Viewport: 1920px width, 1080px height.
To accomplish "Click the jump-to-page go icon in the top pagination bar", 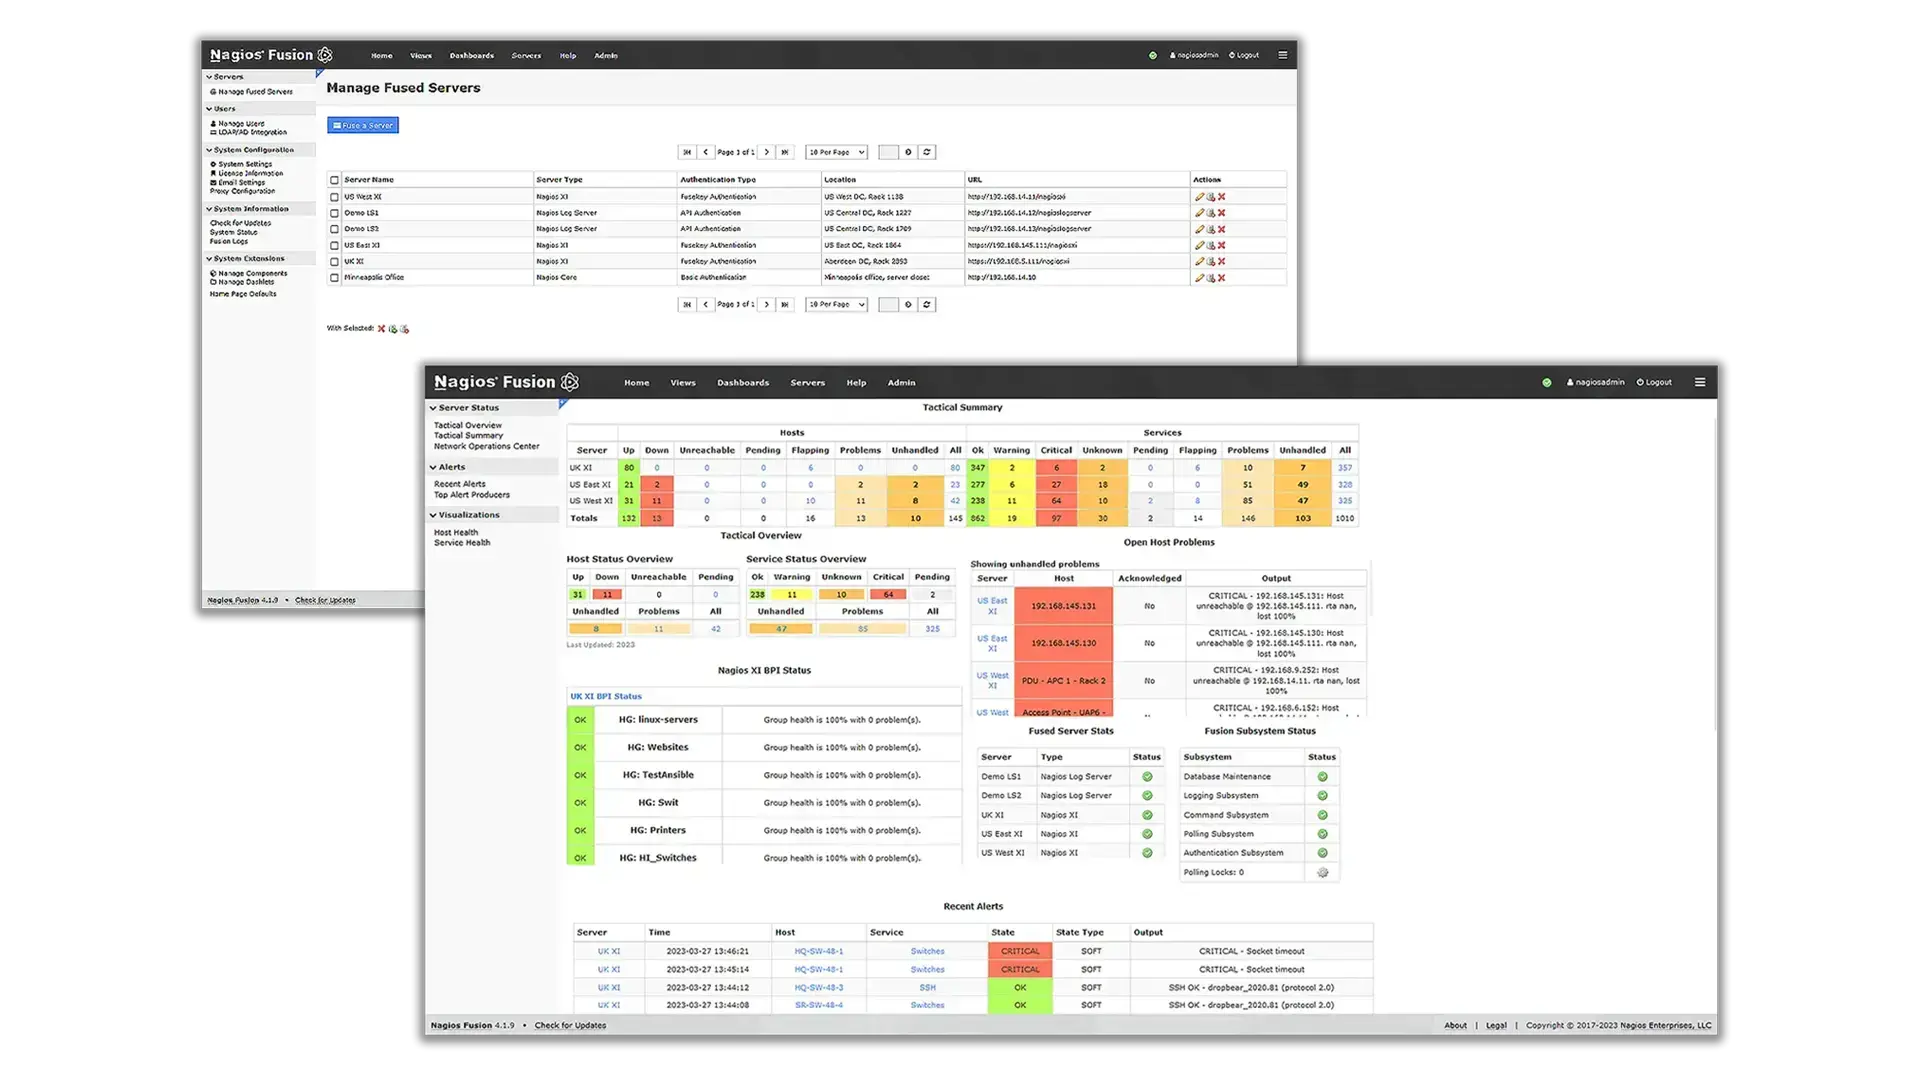I will tap(908, 152).
